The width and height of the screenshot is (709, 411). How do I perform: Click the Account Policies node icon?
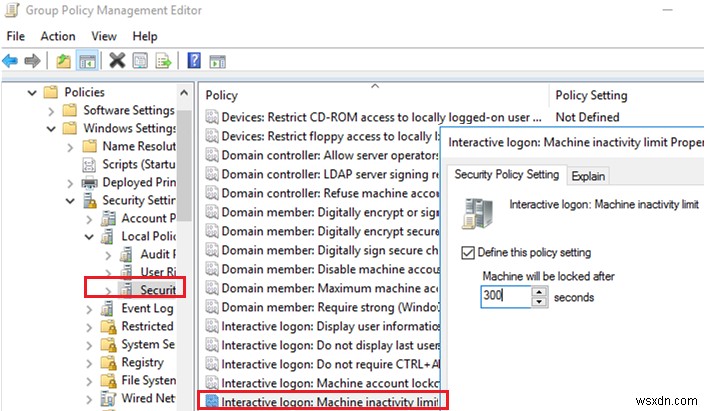(x=108, y=218)
